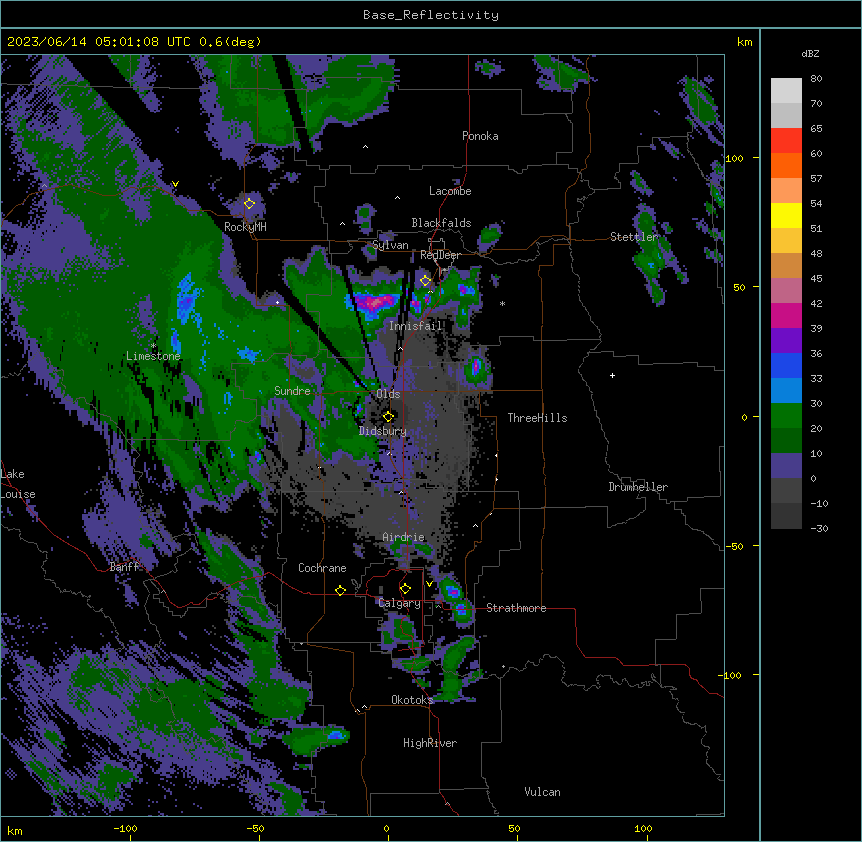Screen dimensions: 862x842
Task: Click the yellow diamond marker above Calgary label
Action: (x=405, y=589)
